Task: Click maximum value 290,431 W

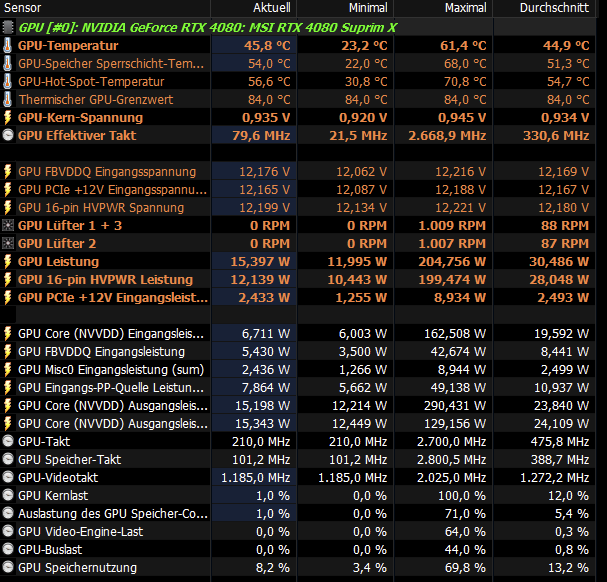Action: click(455, 405)
